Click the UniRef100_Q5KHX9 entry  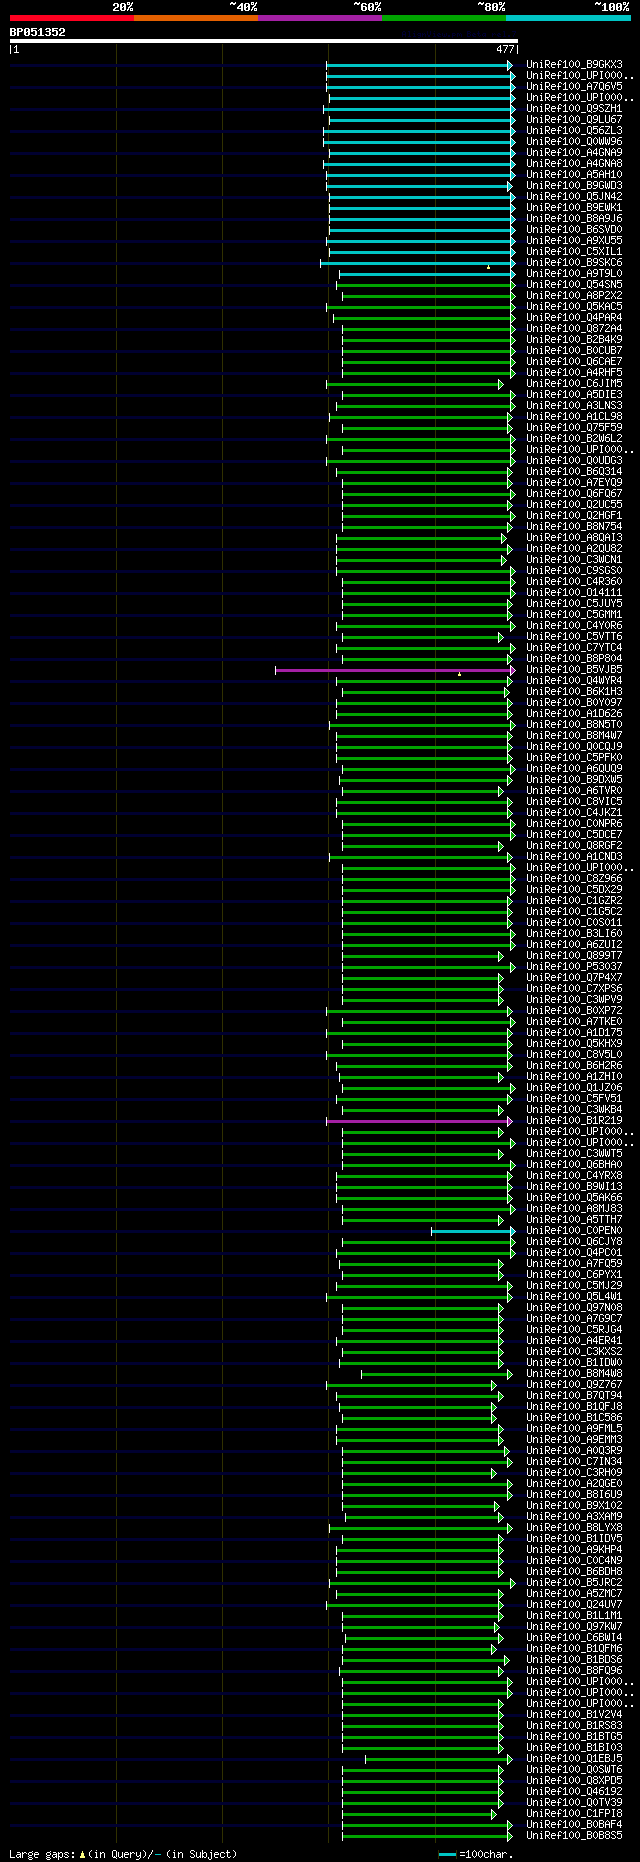pyautogui.click(x=574, y=1044)
